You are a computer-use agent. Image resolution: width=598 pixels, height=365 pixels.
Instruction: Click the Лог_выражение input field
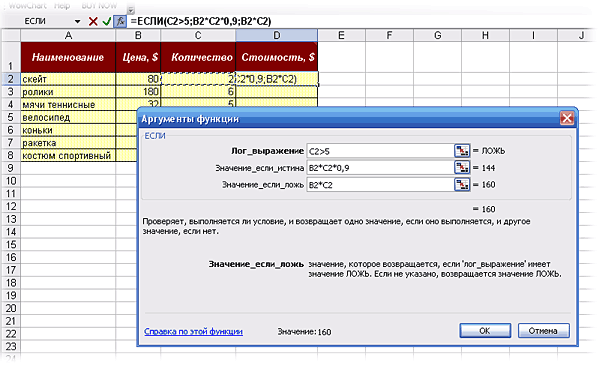pos(380,151)
